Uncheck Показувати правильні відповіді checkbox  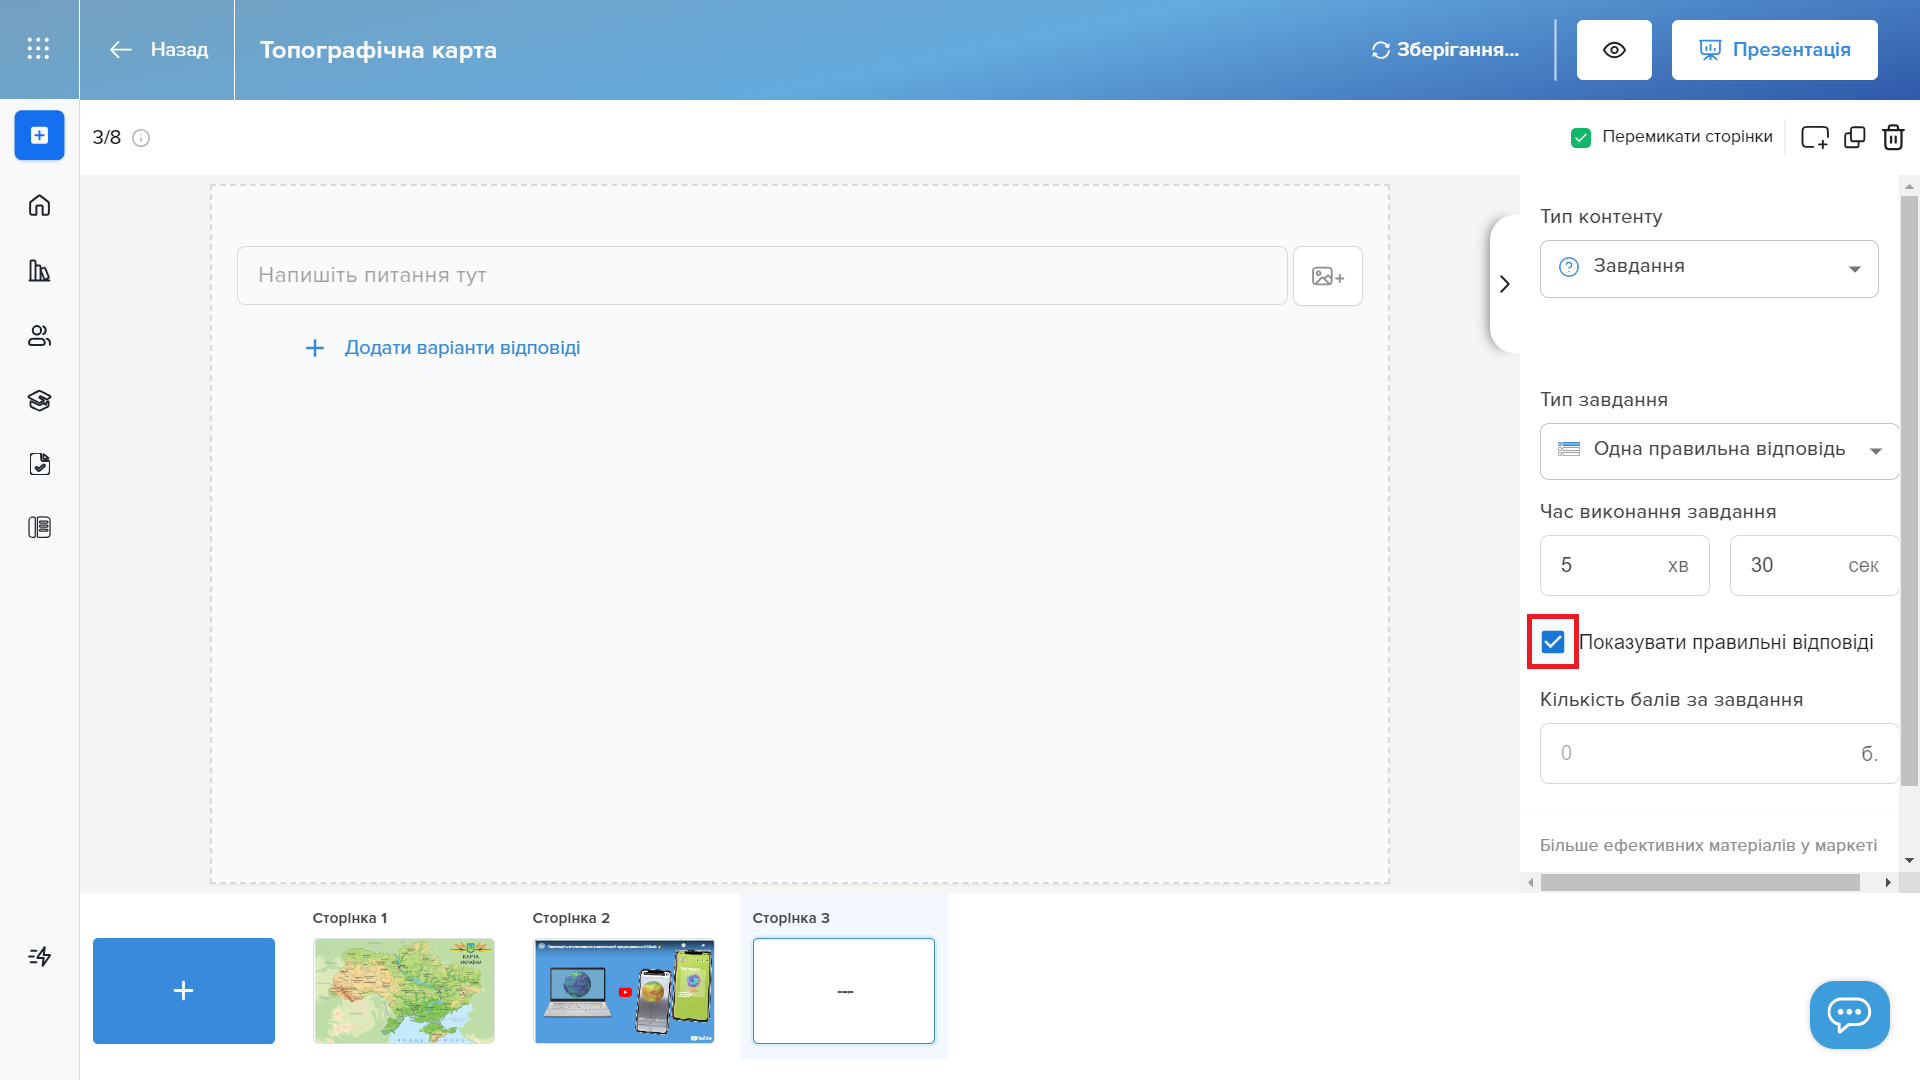tap(1553, 642)
